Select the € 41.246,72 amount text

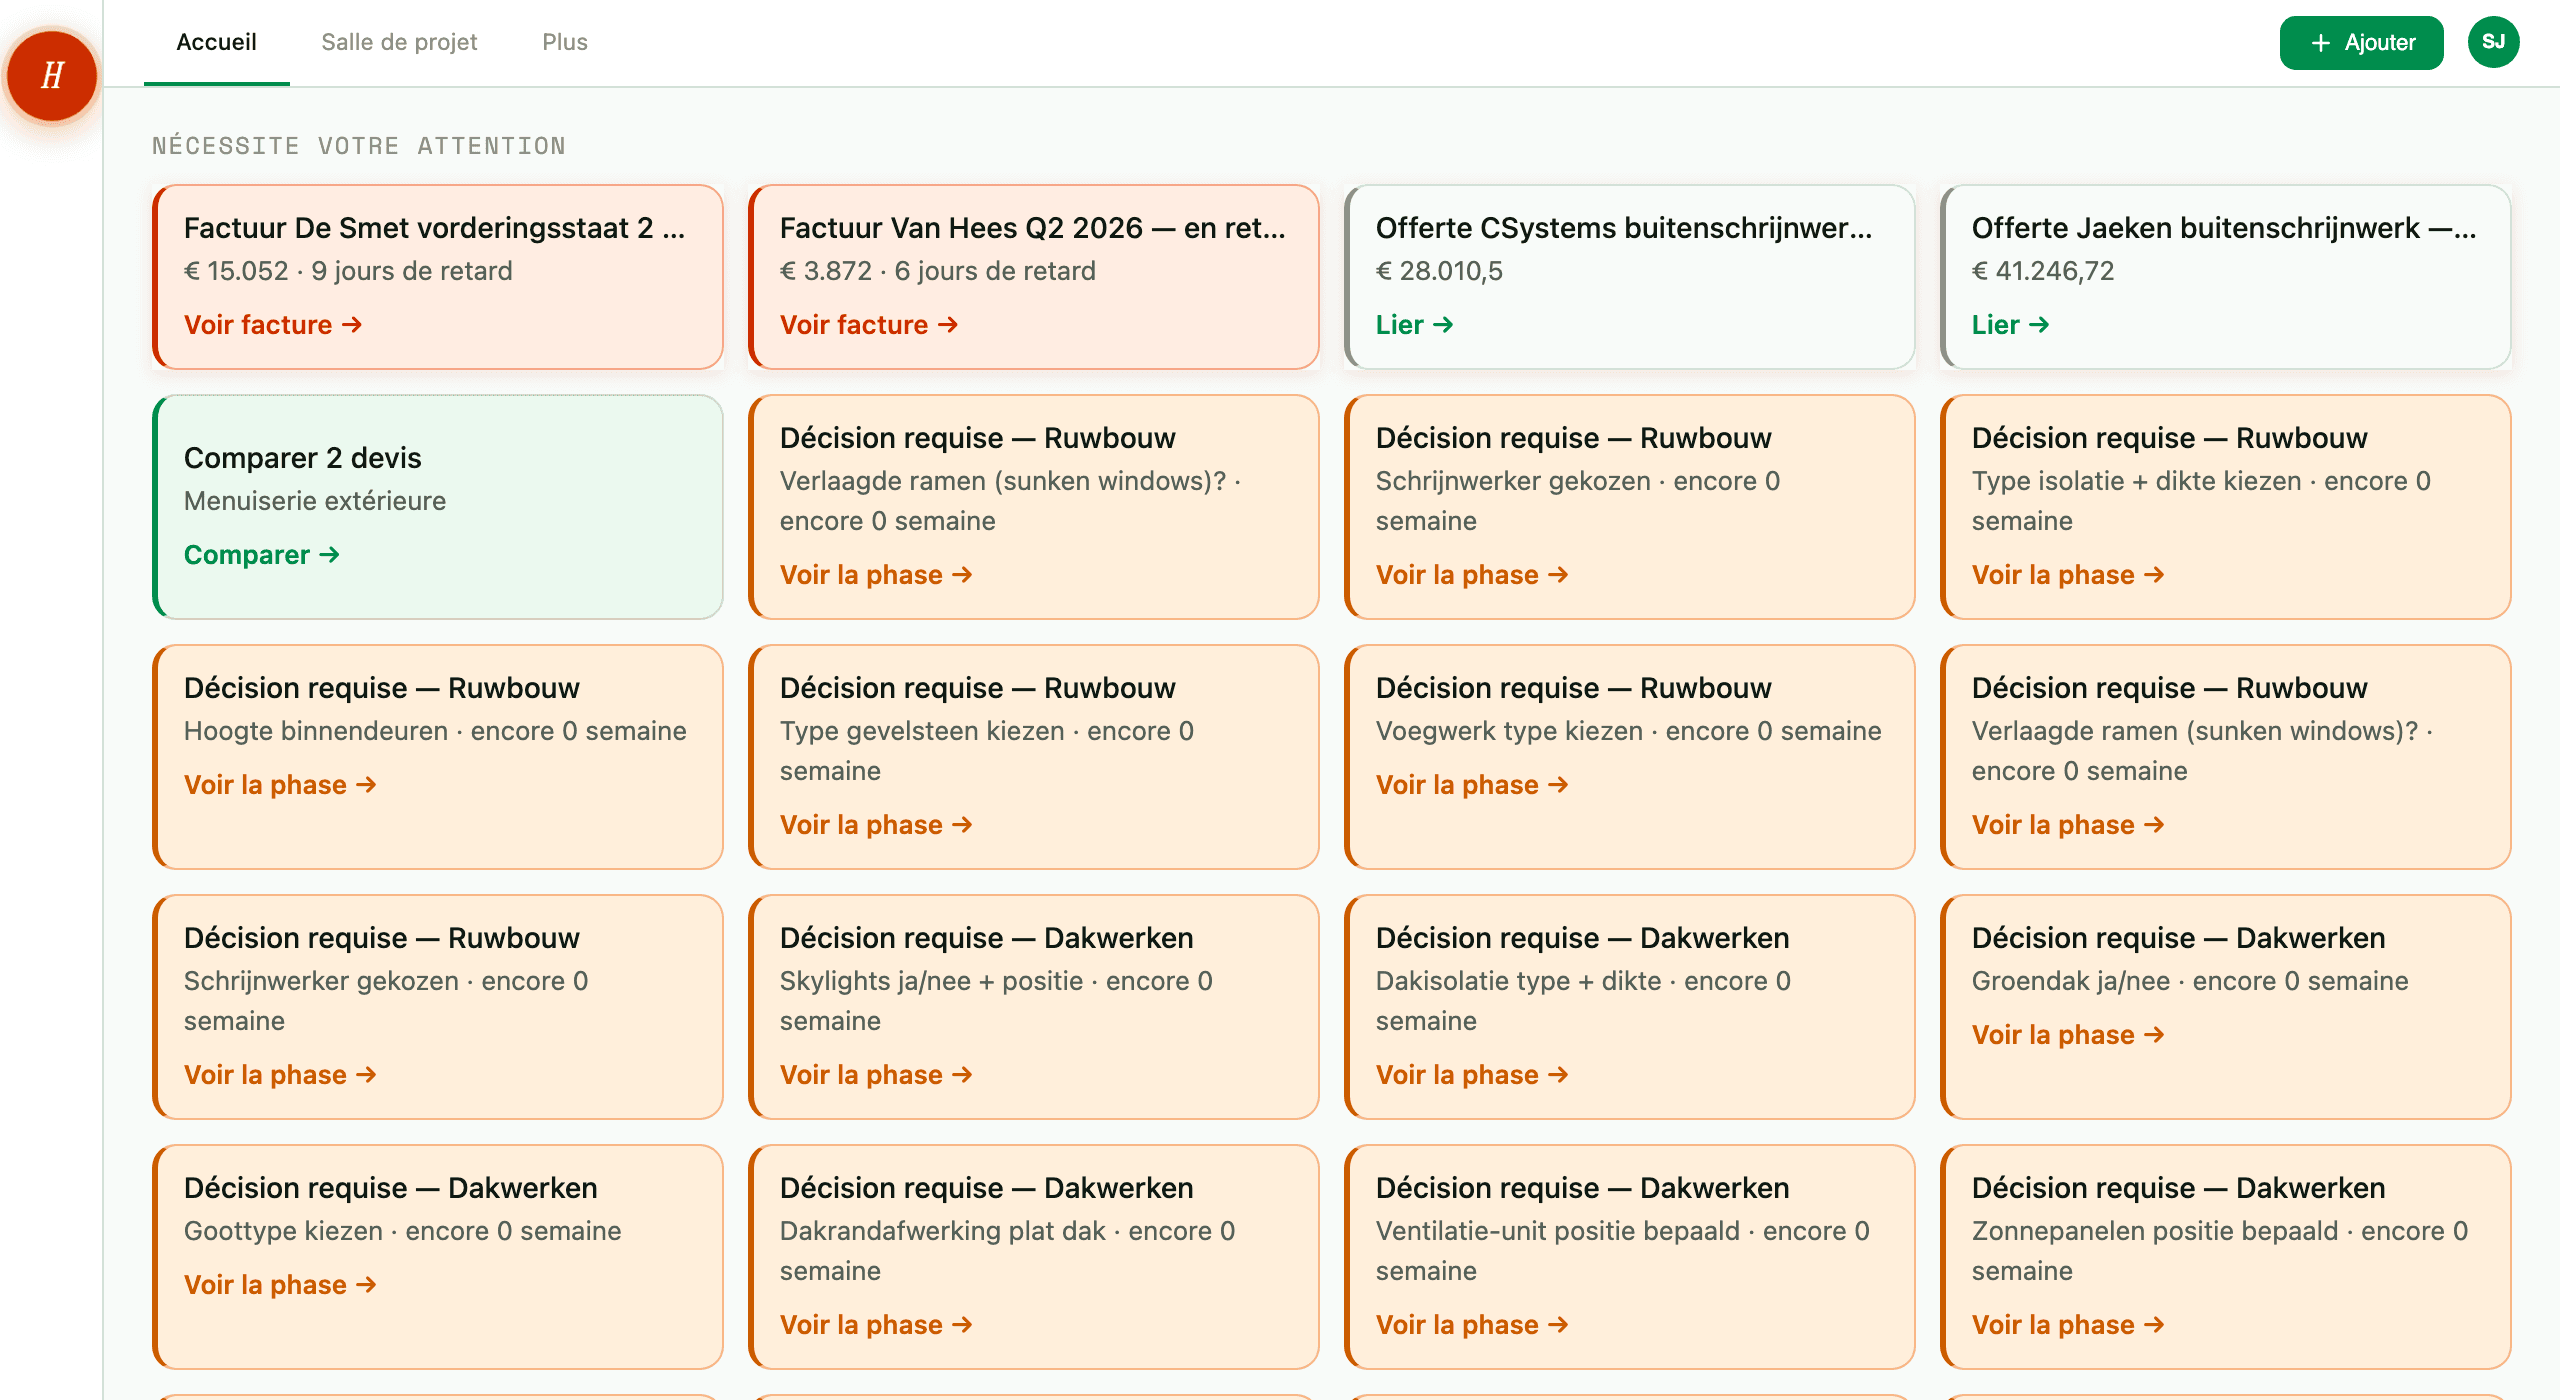(2043, 271)
